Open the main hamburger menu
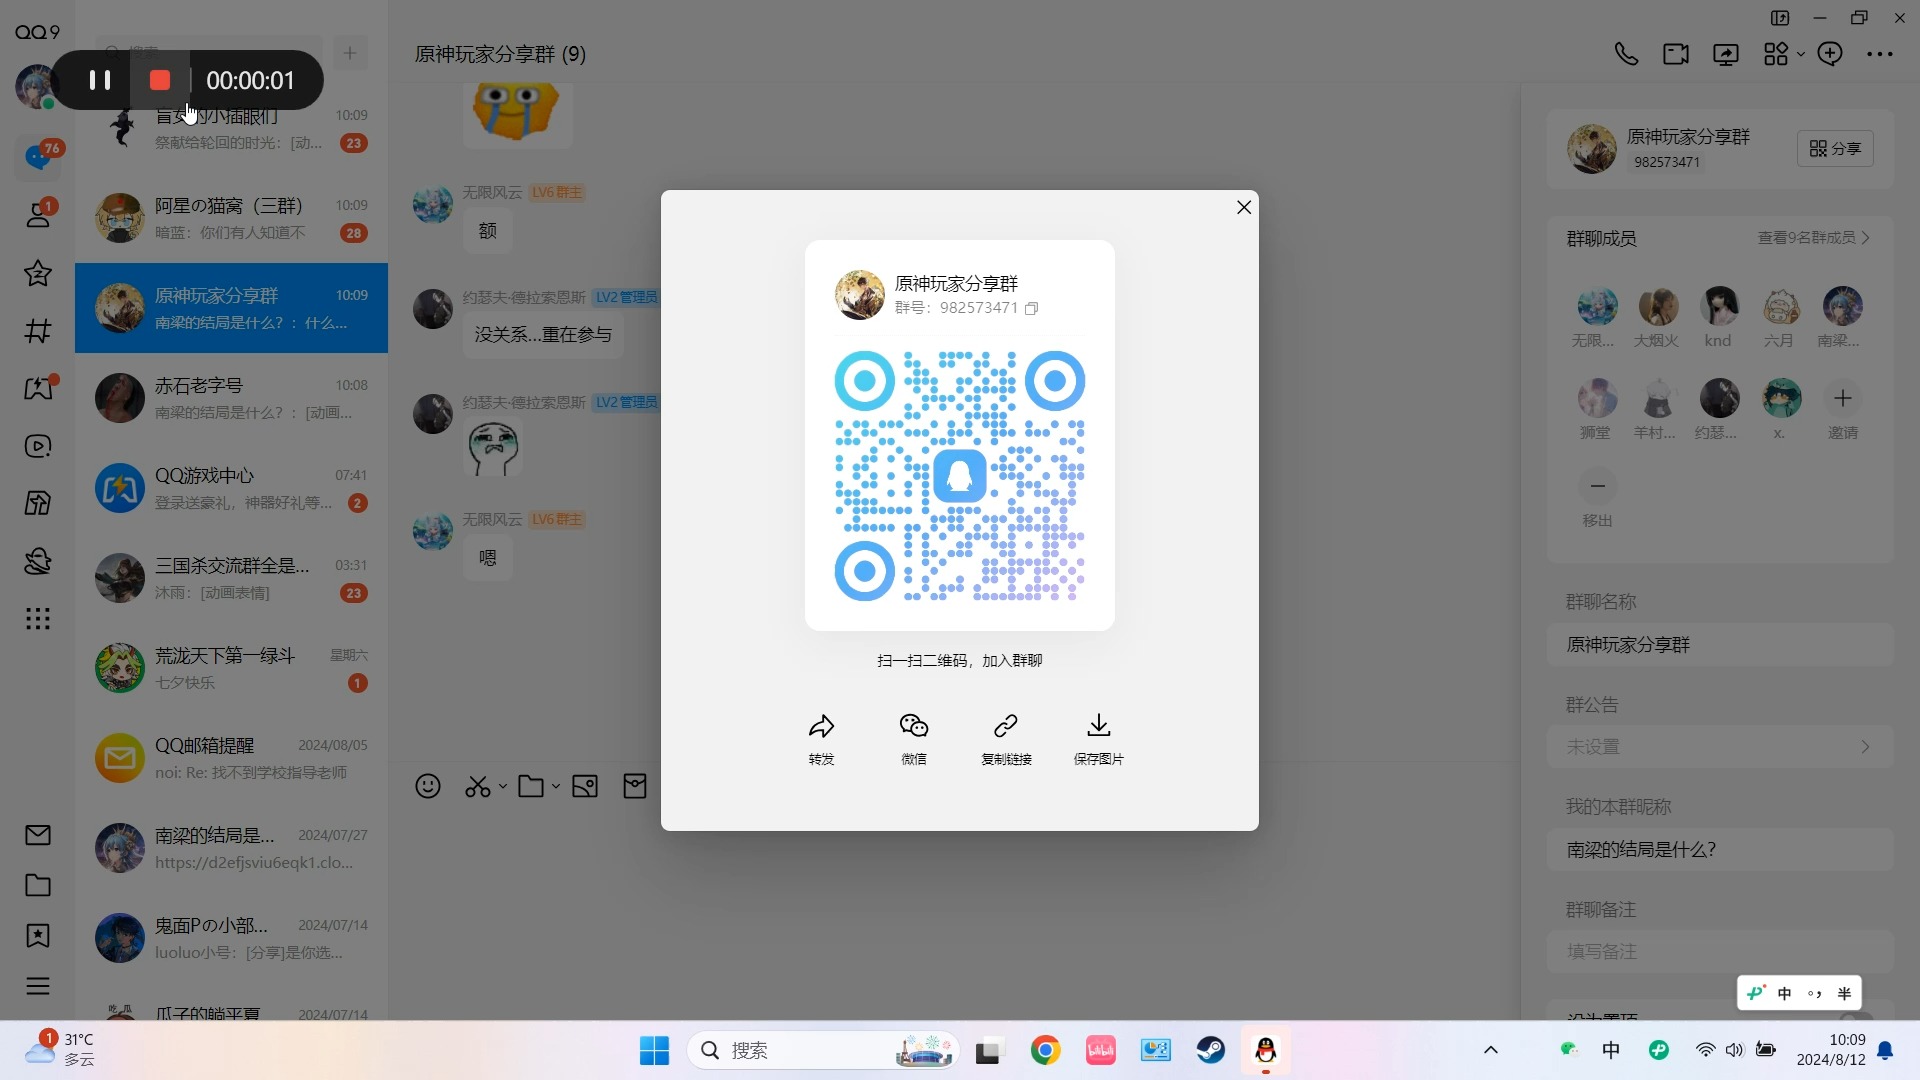Screen dimensions: 1920x1080 point(38,986)
